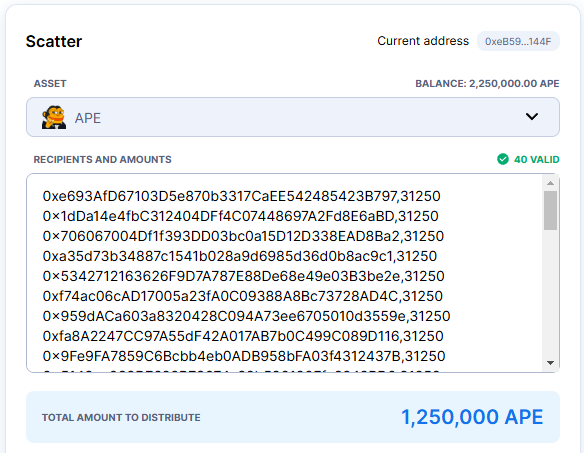584x453 pixels.
Task: Click the line starting 0xf74ac06cAD17
Action: [242, 297]
